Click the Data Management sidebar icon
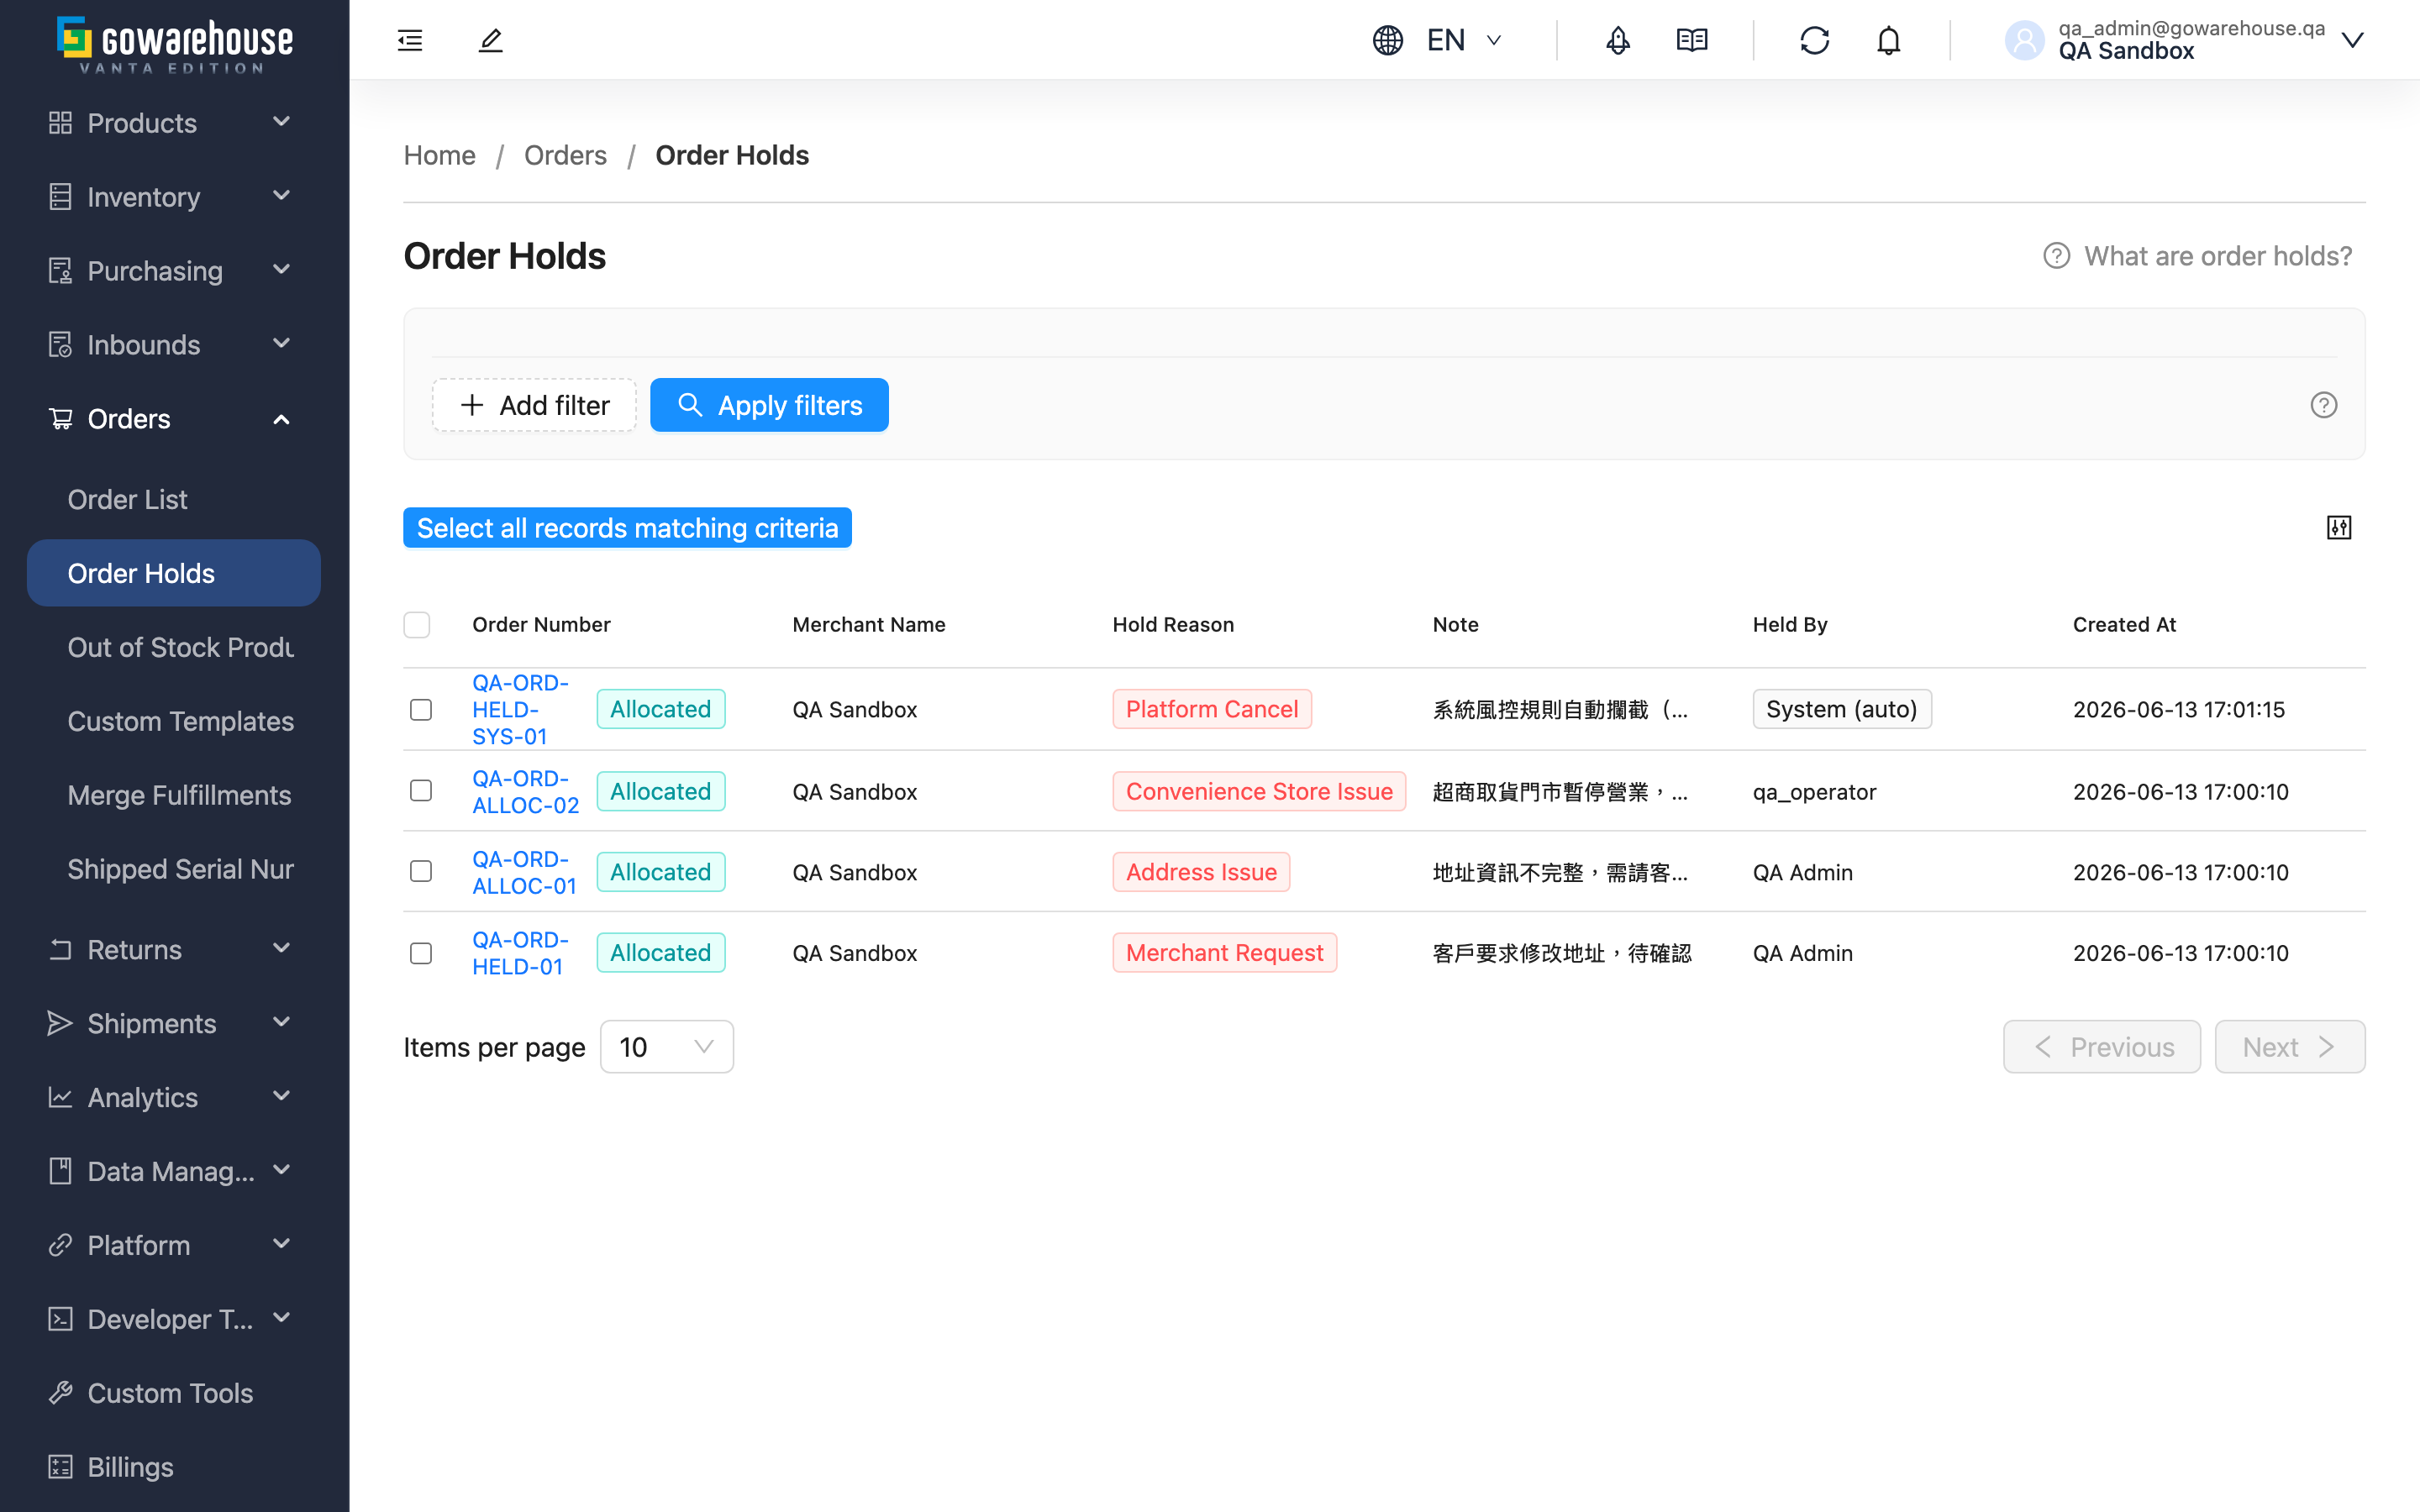The image size is (2420, 1512). click(x=60, y=1171)
